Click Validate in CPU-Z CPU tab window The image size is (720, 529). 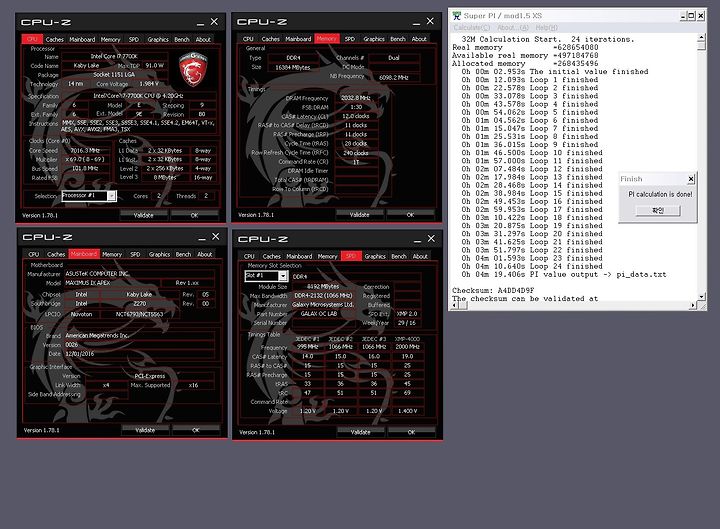coord(144,215)
